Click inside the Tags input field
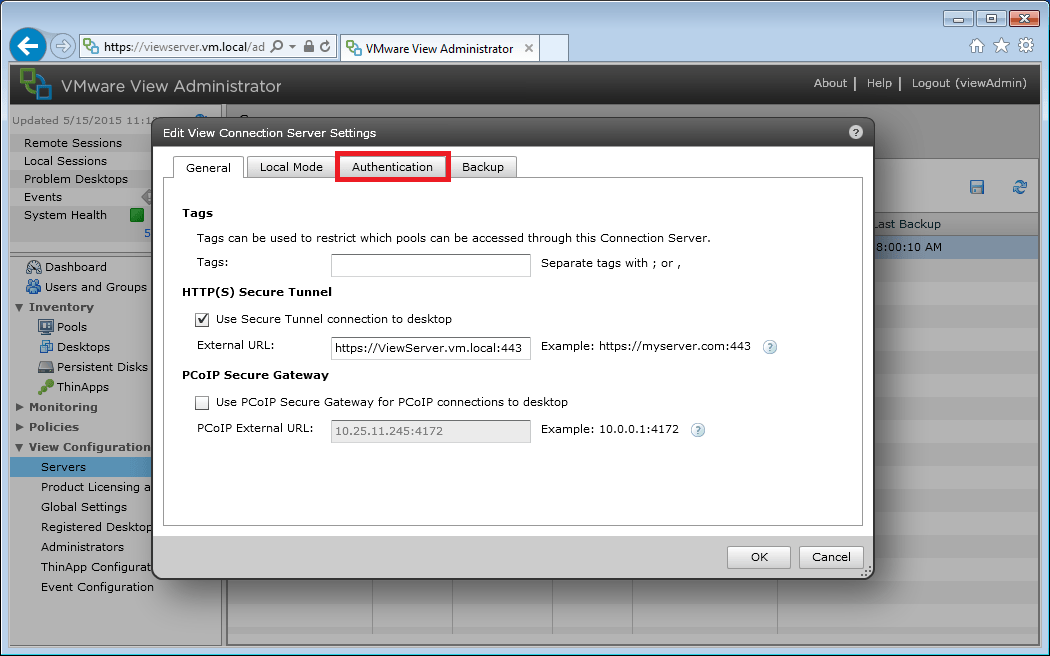The height and width of the screenshot is (656, 1050). 430,265
